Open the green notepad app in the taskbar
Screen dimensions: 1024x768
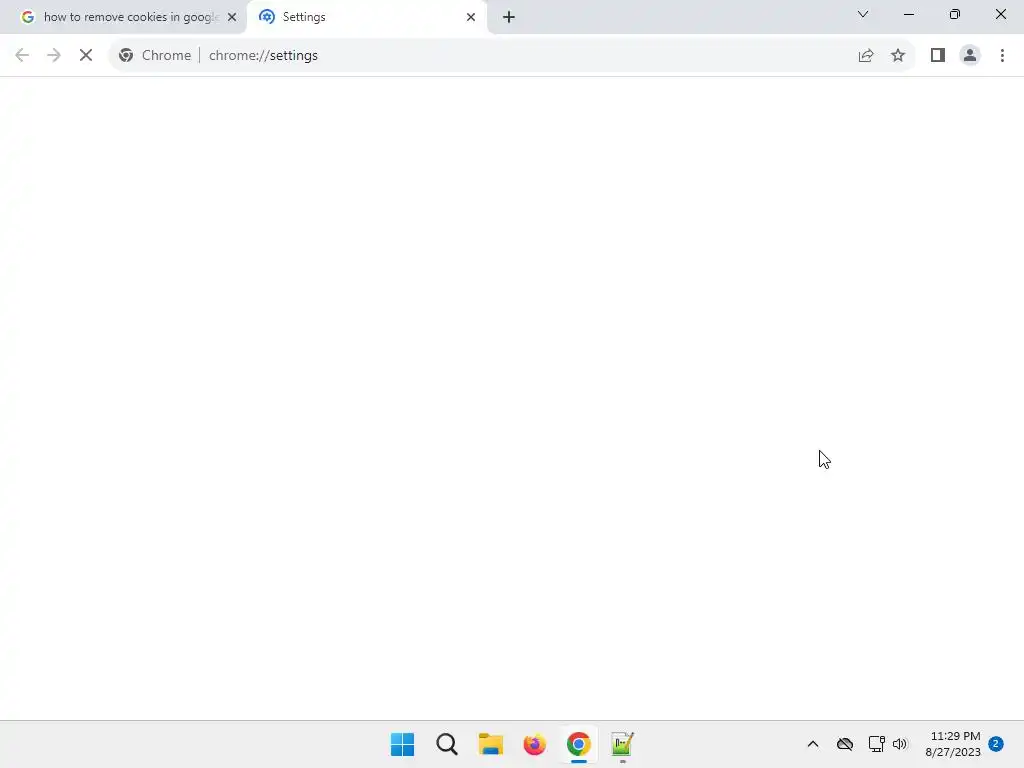(622, 744)
